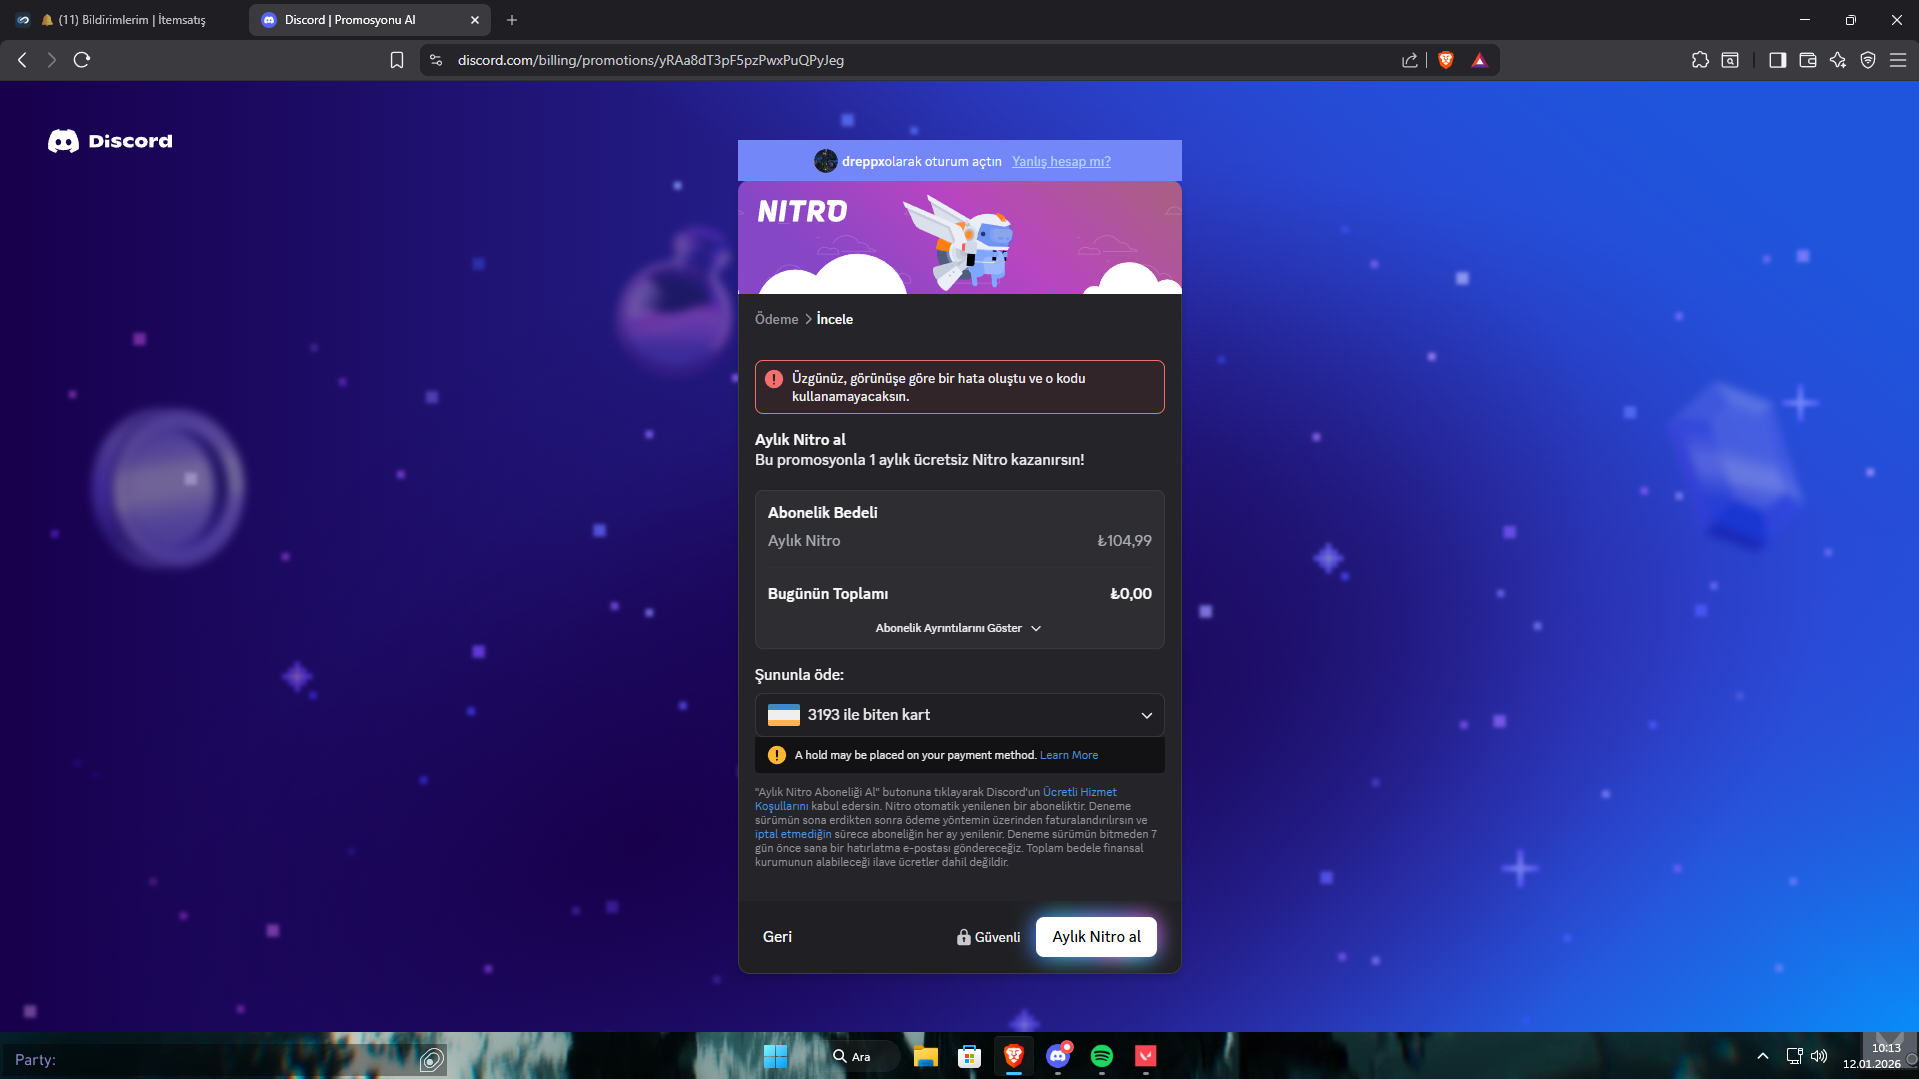This screenshot has width=1919, height=1079.
Task: Click the 'Şununla öde:' label
Action: point(799,675)
